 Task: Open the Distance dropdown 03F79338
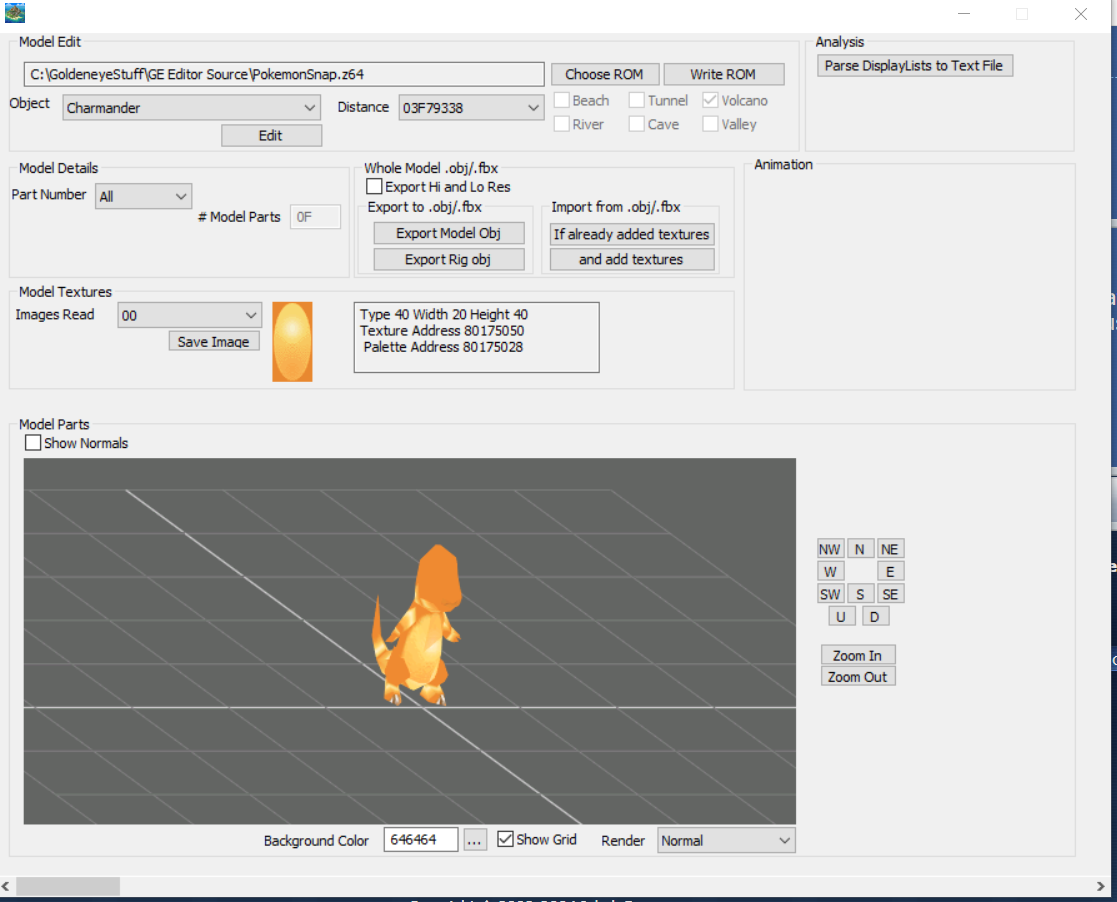click(x=470, y=108)
